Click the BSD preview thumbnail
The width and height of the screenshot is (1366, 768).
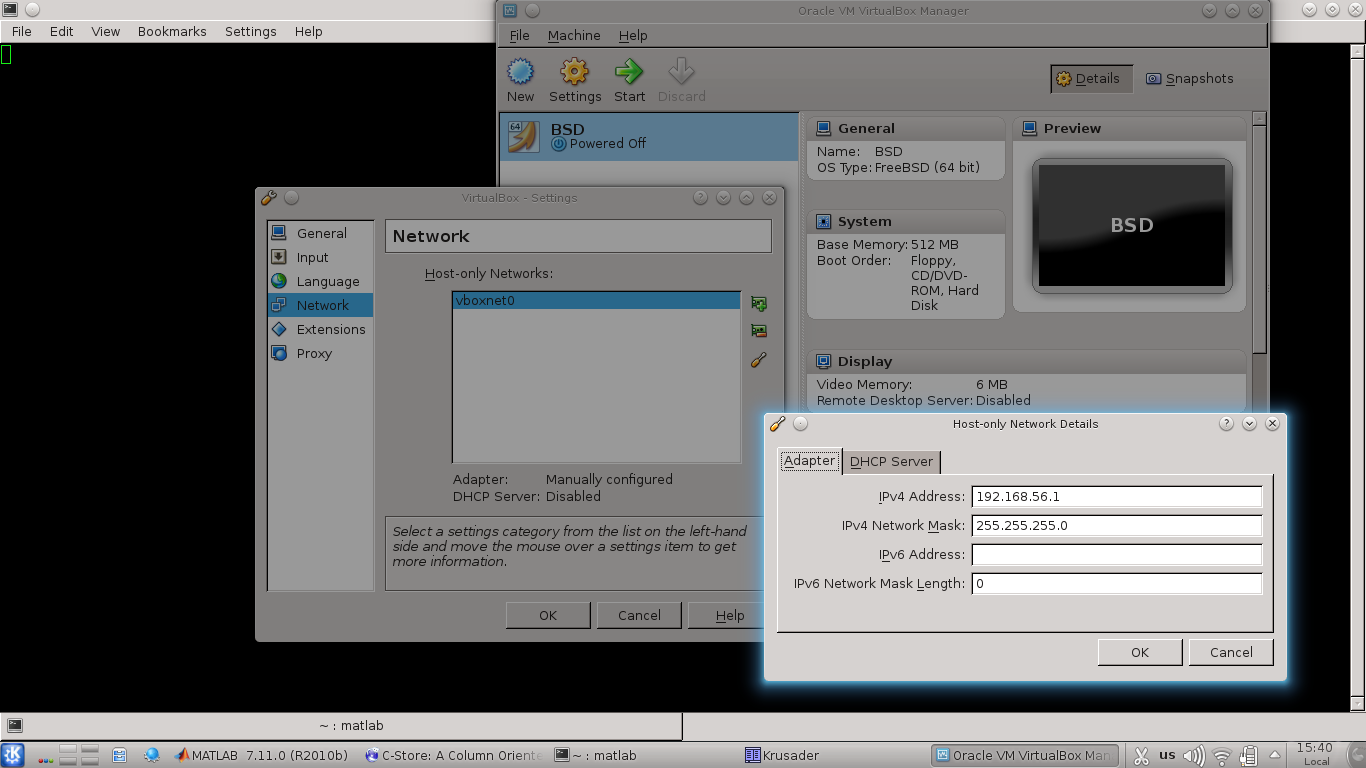click(x=1132, y=225)
